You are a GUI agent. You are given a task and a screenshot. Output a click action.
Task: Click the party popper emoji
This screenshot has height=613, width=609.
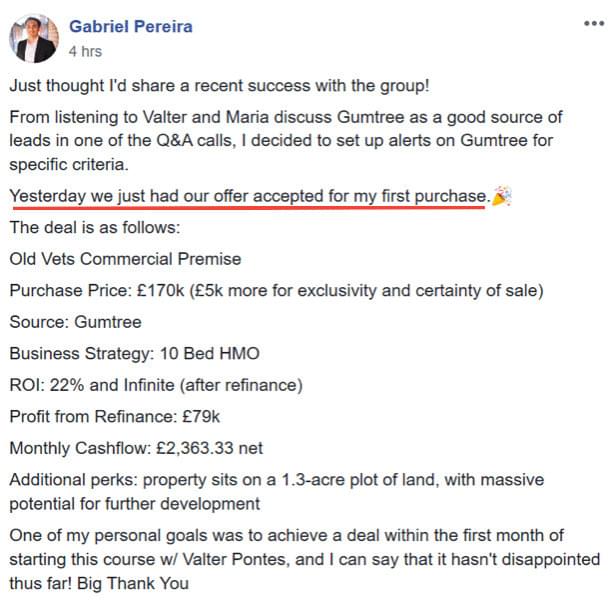[502, 196]
